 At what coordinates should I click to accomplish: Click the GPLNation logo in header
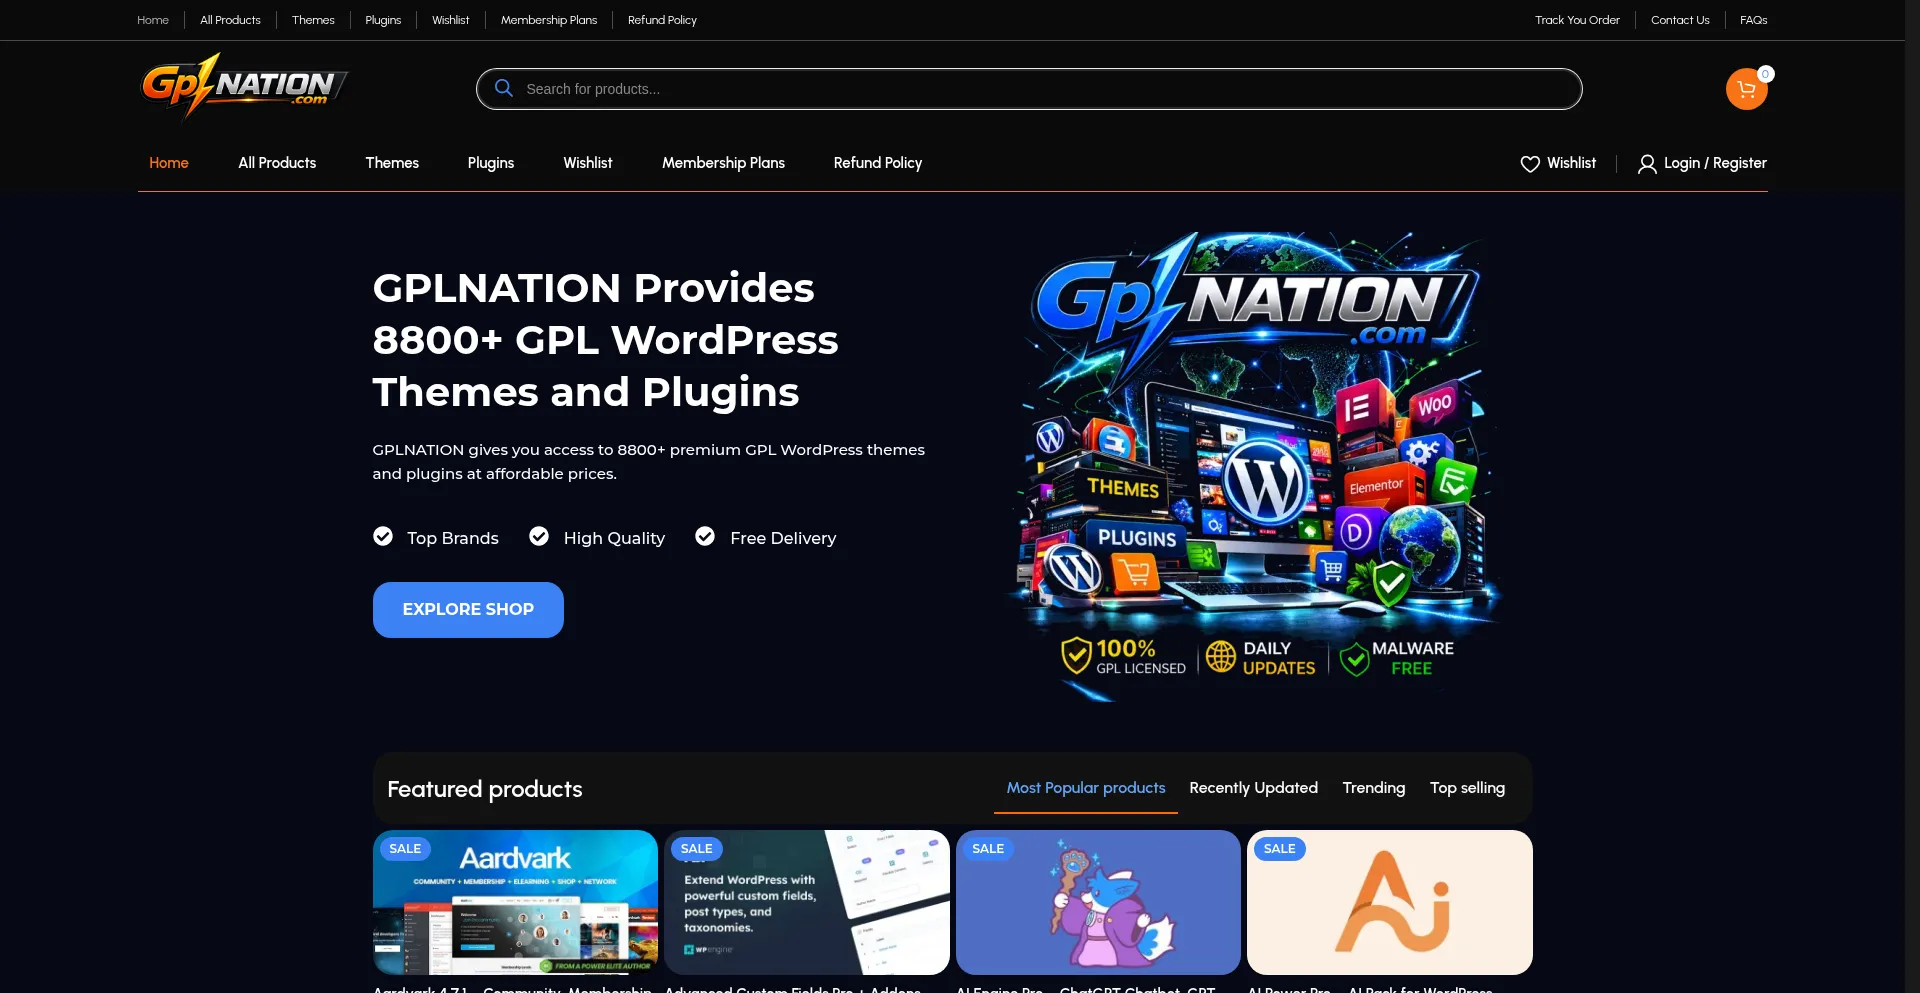(x=244, y=86)
